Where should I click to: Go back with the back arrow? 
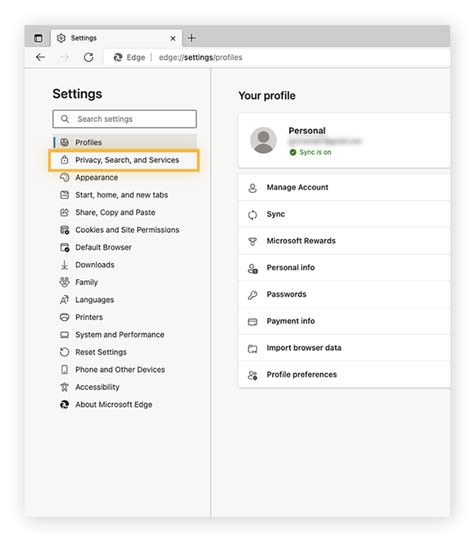coord(40,57)
